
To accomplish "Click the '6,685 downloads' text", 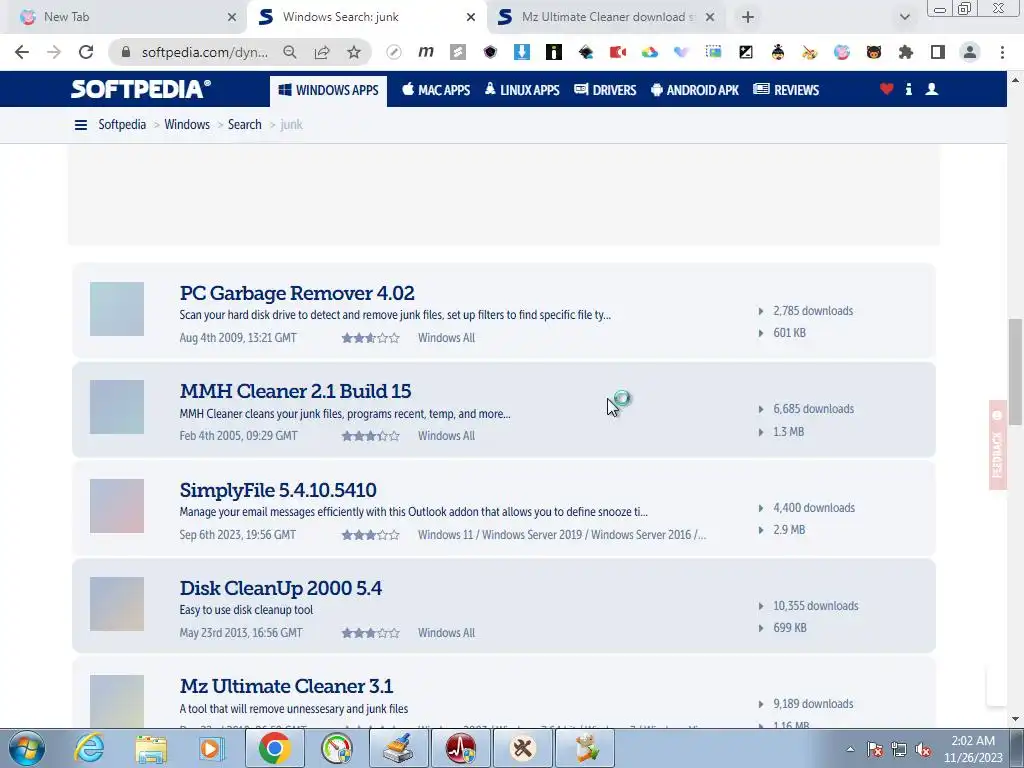I will click(813, 409).
